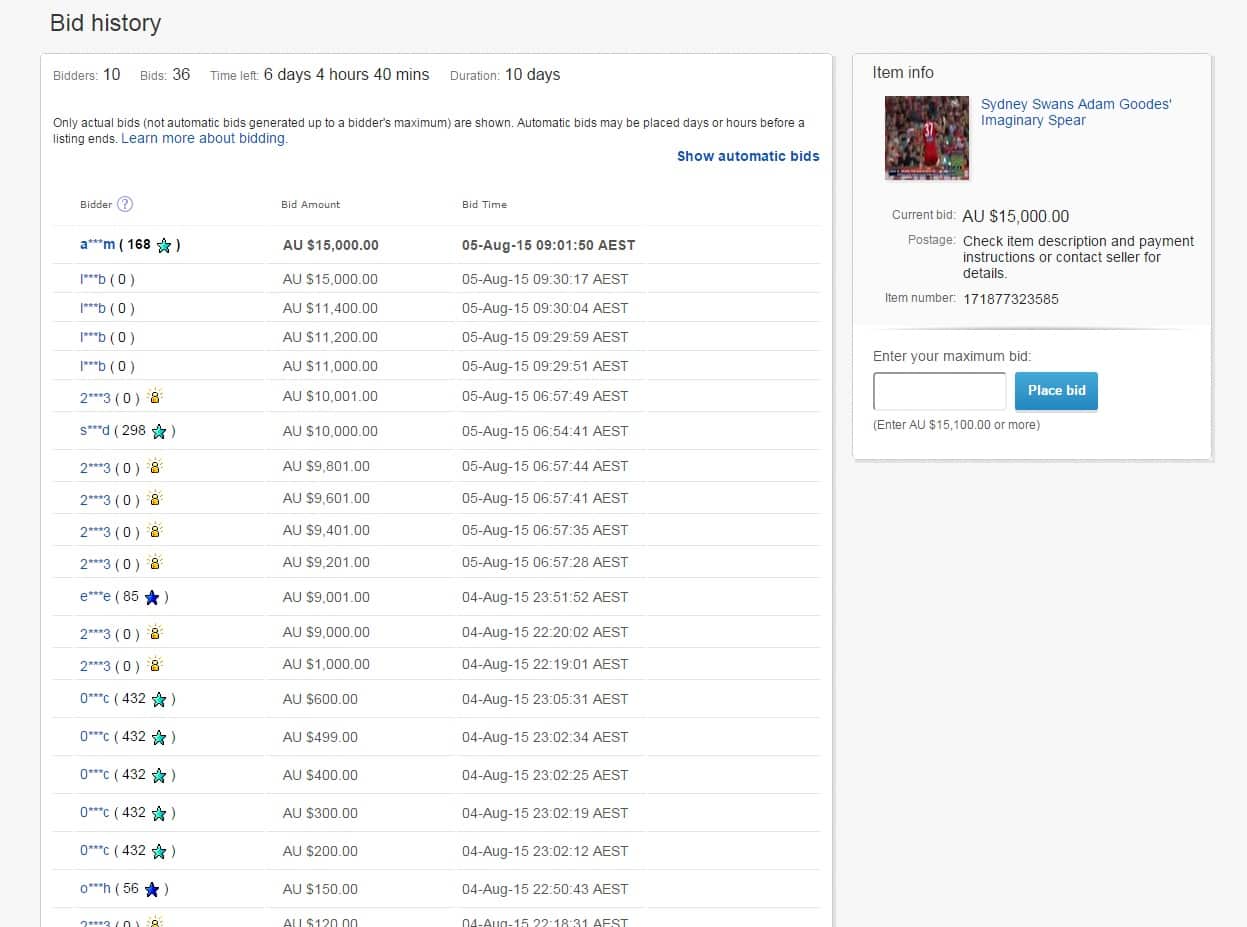
Task: Open the Sydney Swans Adam Goodes item listing
Action: pos(1076,112)
